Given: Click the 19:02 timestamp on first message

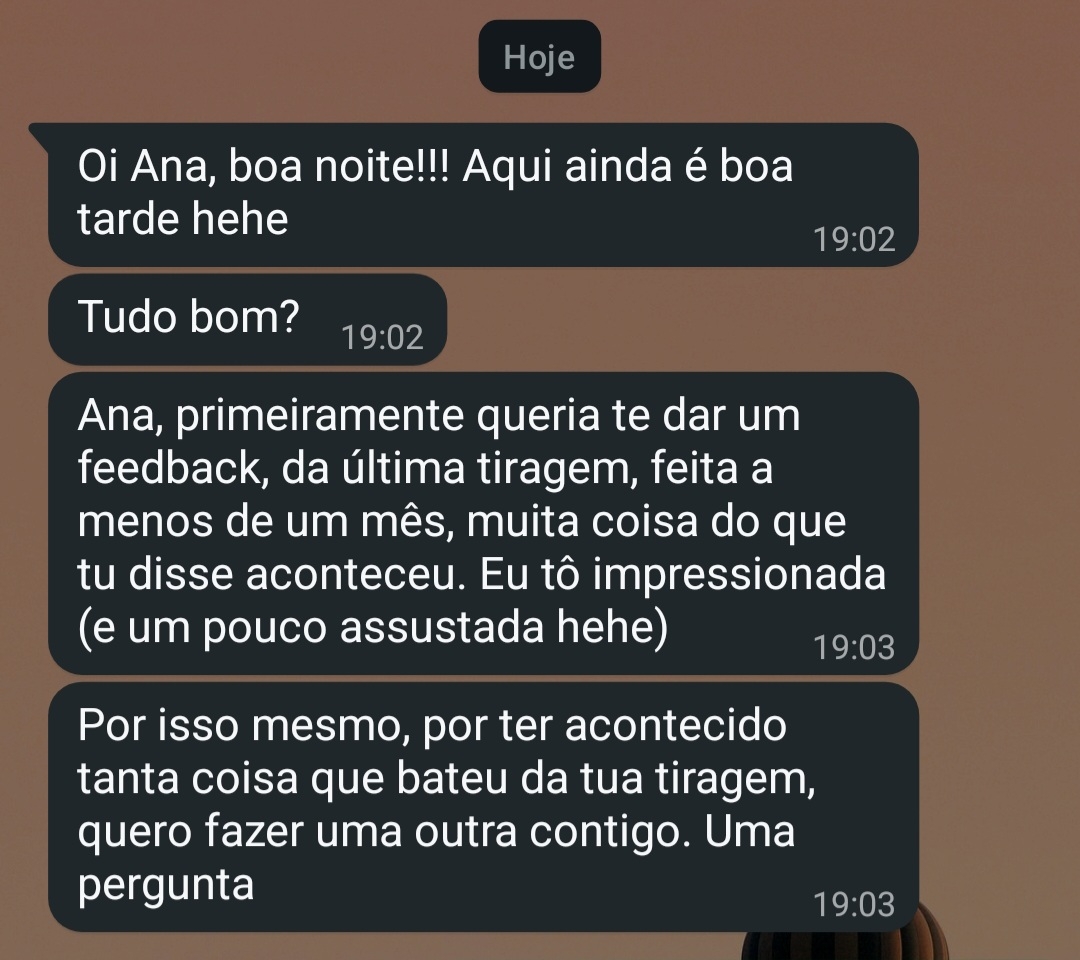Looking at the screenshot, I should click(x=854, y=239).
